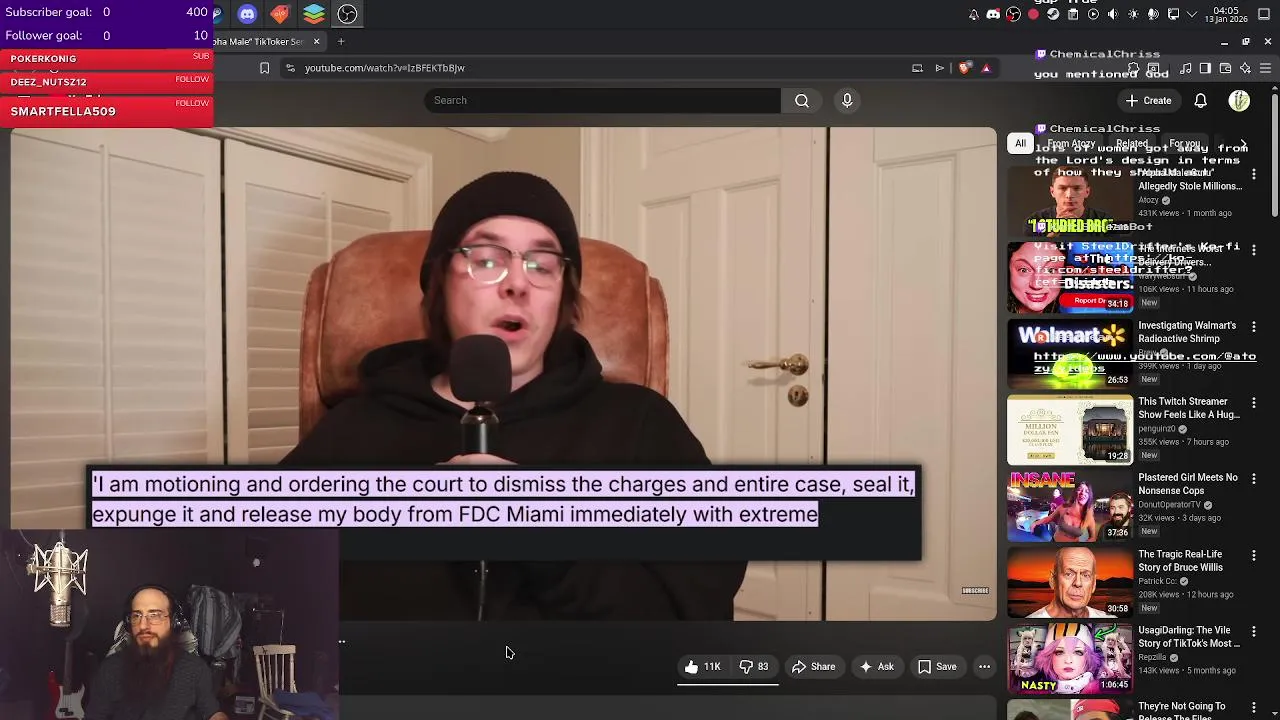Click the 11K like count

[x=712, y=666]
